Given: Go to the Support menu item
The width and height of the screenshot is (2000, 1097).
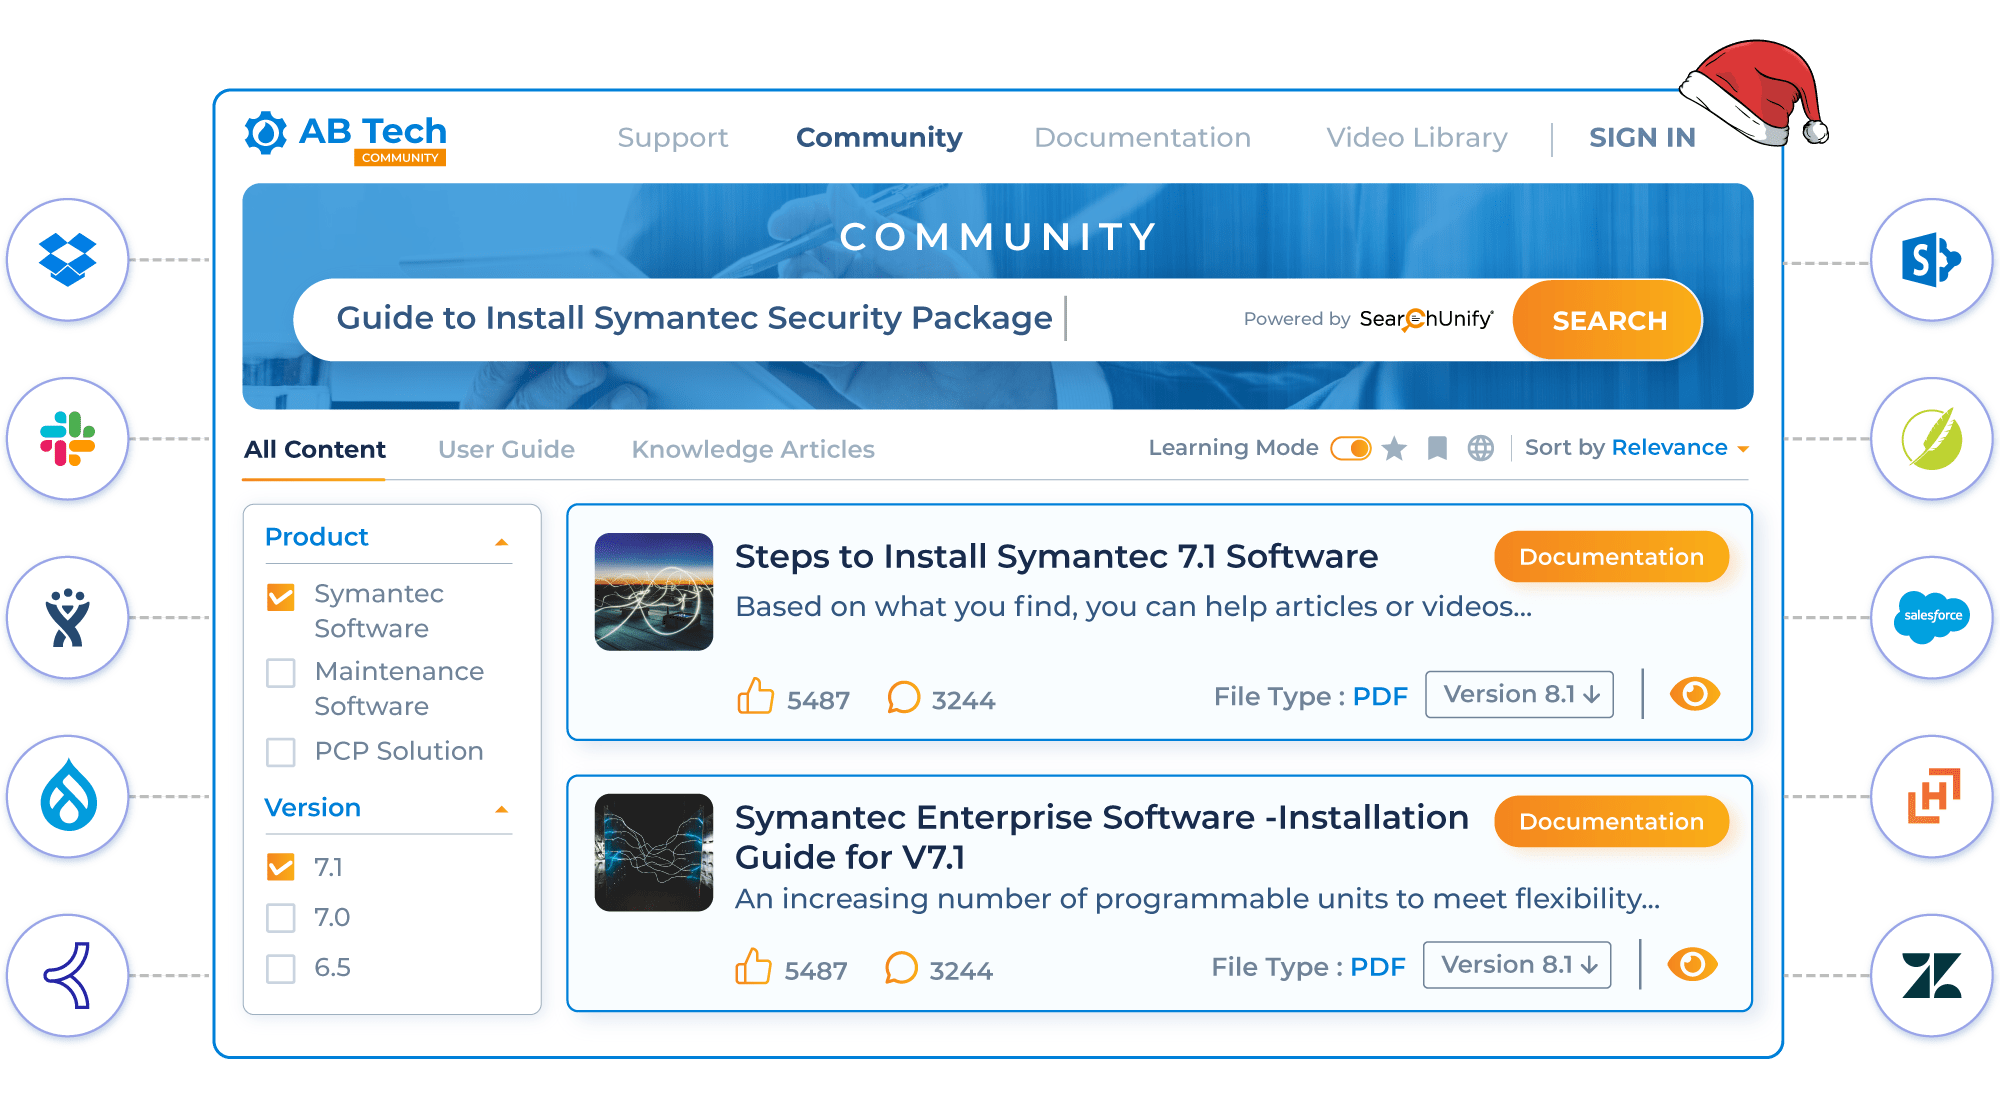Looking at the screenshot, I should (x=673, y=138).
